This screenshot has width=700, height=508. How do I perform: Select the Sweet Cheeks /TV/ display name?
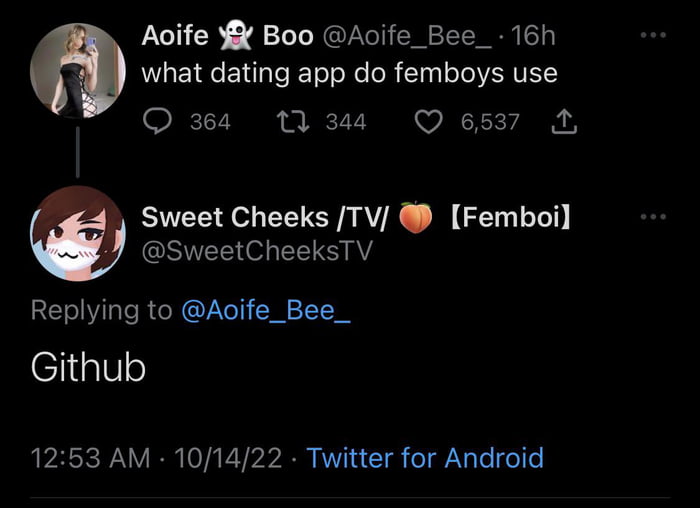click(266, 216)
